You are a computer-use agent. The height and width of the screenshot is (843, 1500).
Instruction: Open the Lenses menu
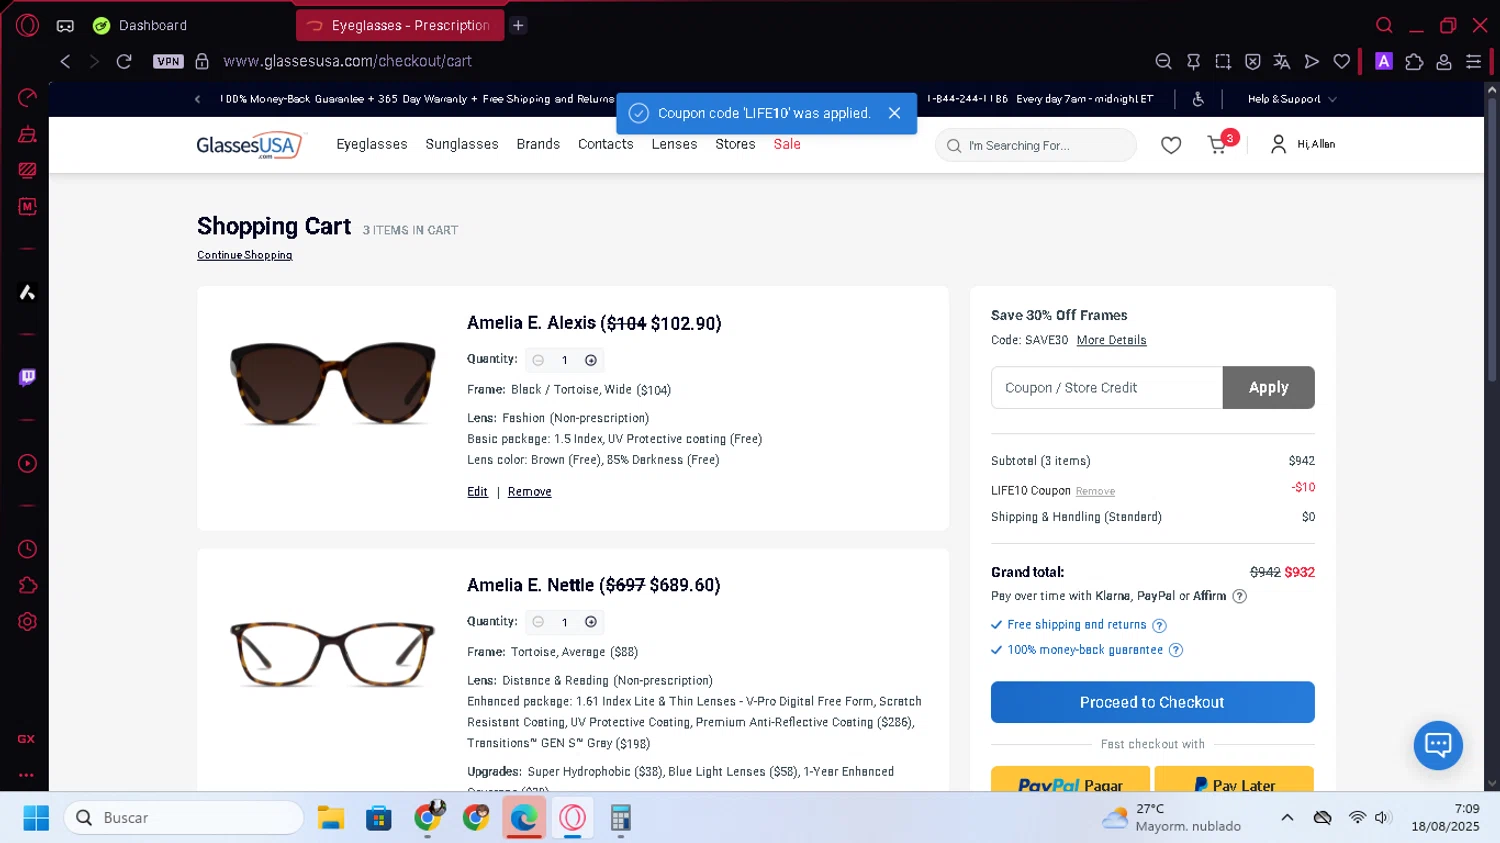click(x=674, y=144)
